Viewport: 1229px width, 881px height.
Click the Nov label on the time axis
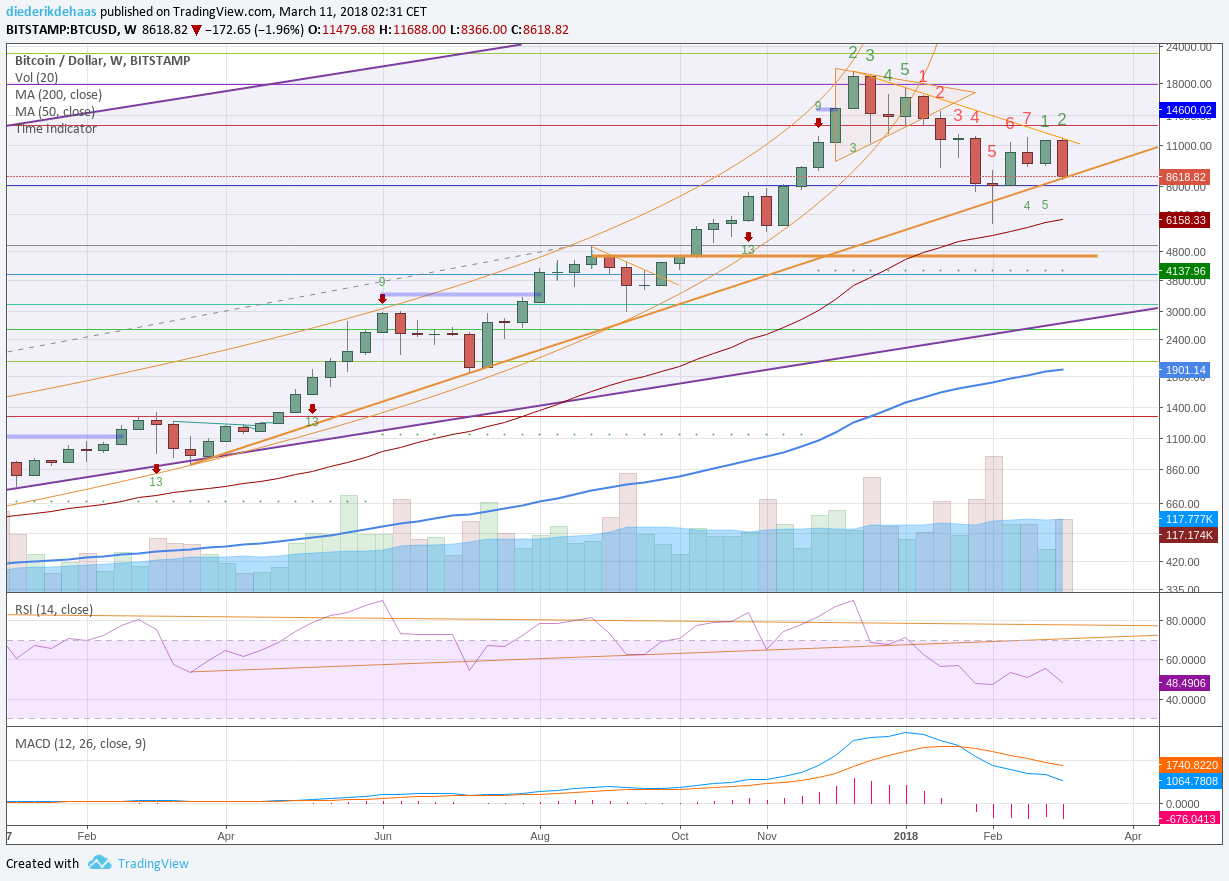pyautogui.click(x=767, y=836)
